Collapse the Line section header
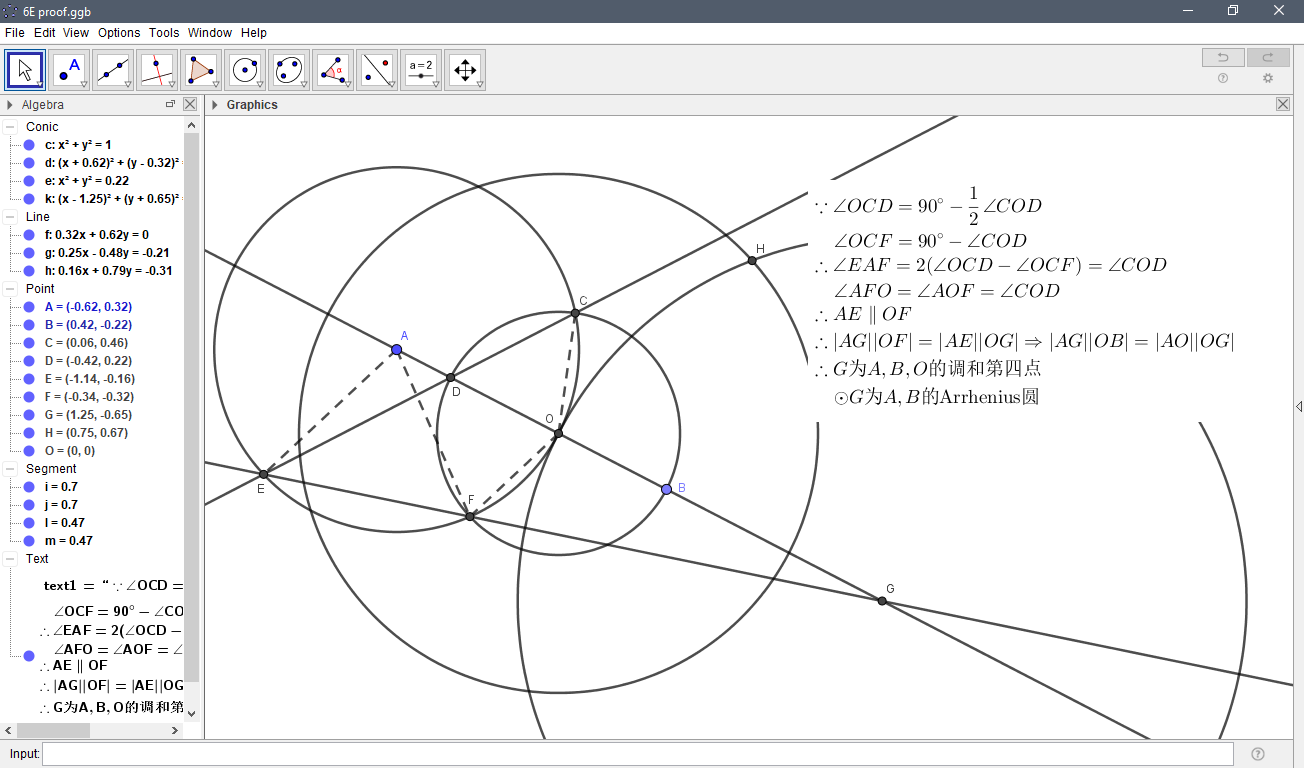Image resolution: width=1304 pixels, height=768 pixels. coord(12,217)
